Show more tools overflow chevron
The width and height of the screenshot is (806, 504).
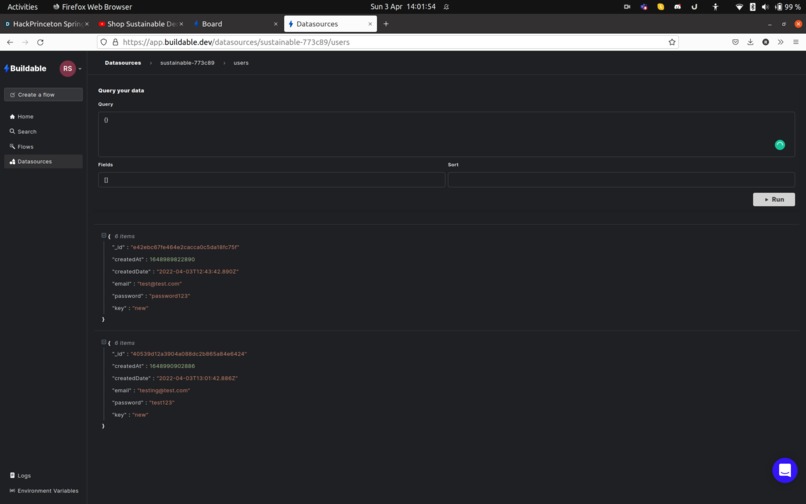pos(780,42)
